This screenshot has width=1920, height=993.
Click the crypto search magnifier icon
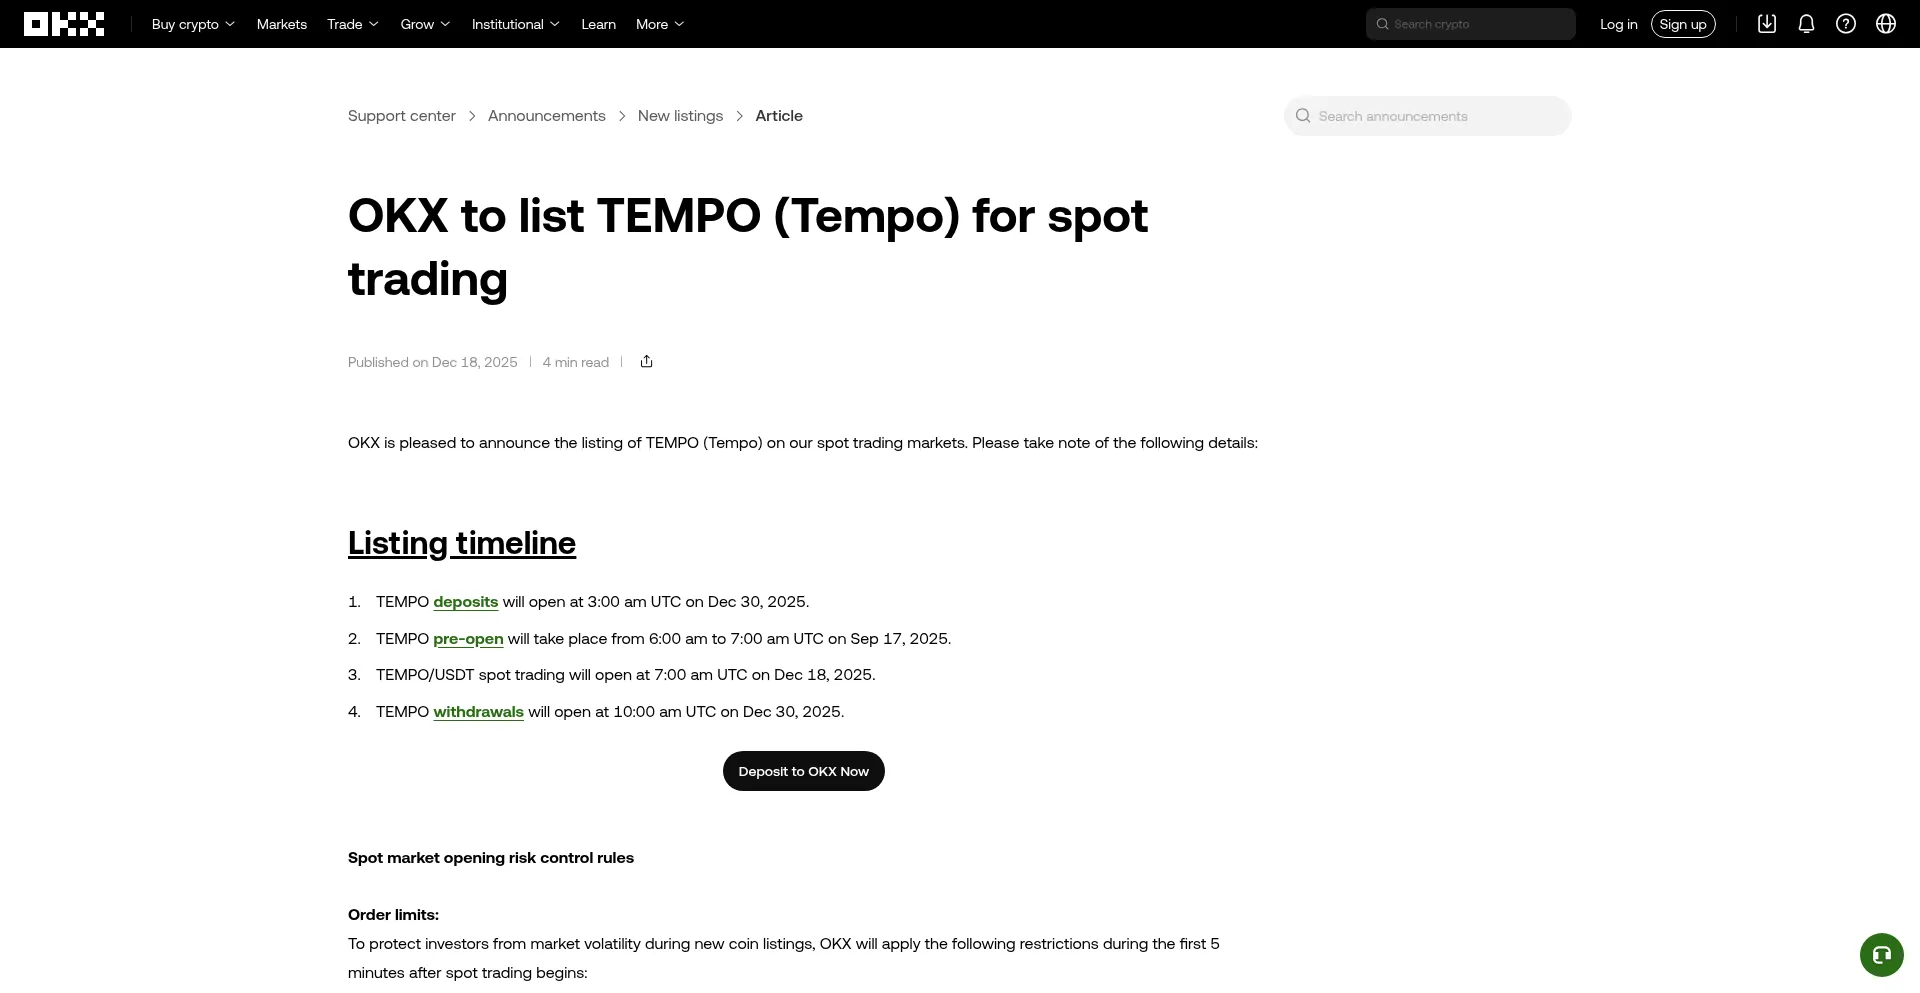pyautogui.click(x=1382, y=23)
